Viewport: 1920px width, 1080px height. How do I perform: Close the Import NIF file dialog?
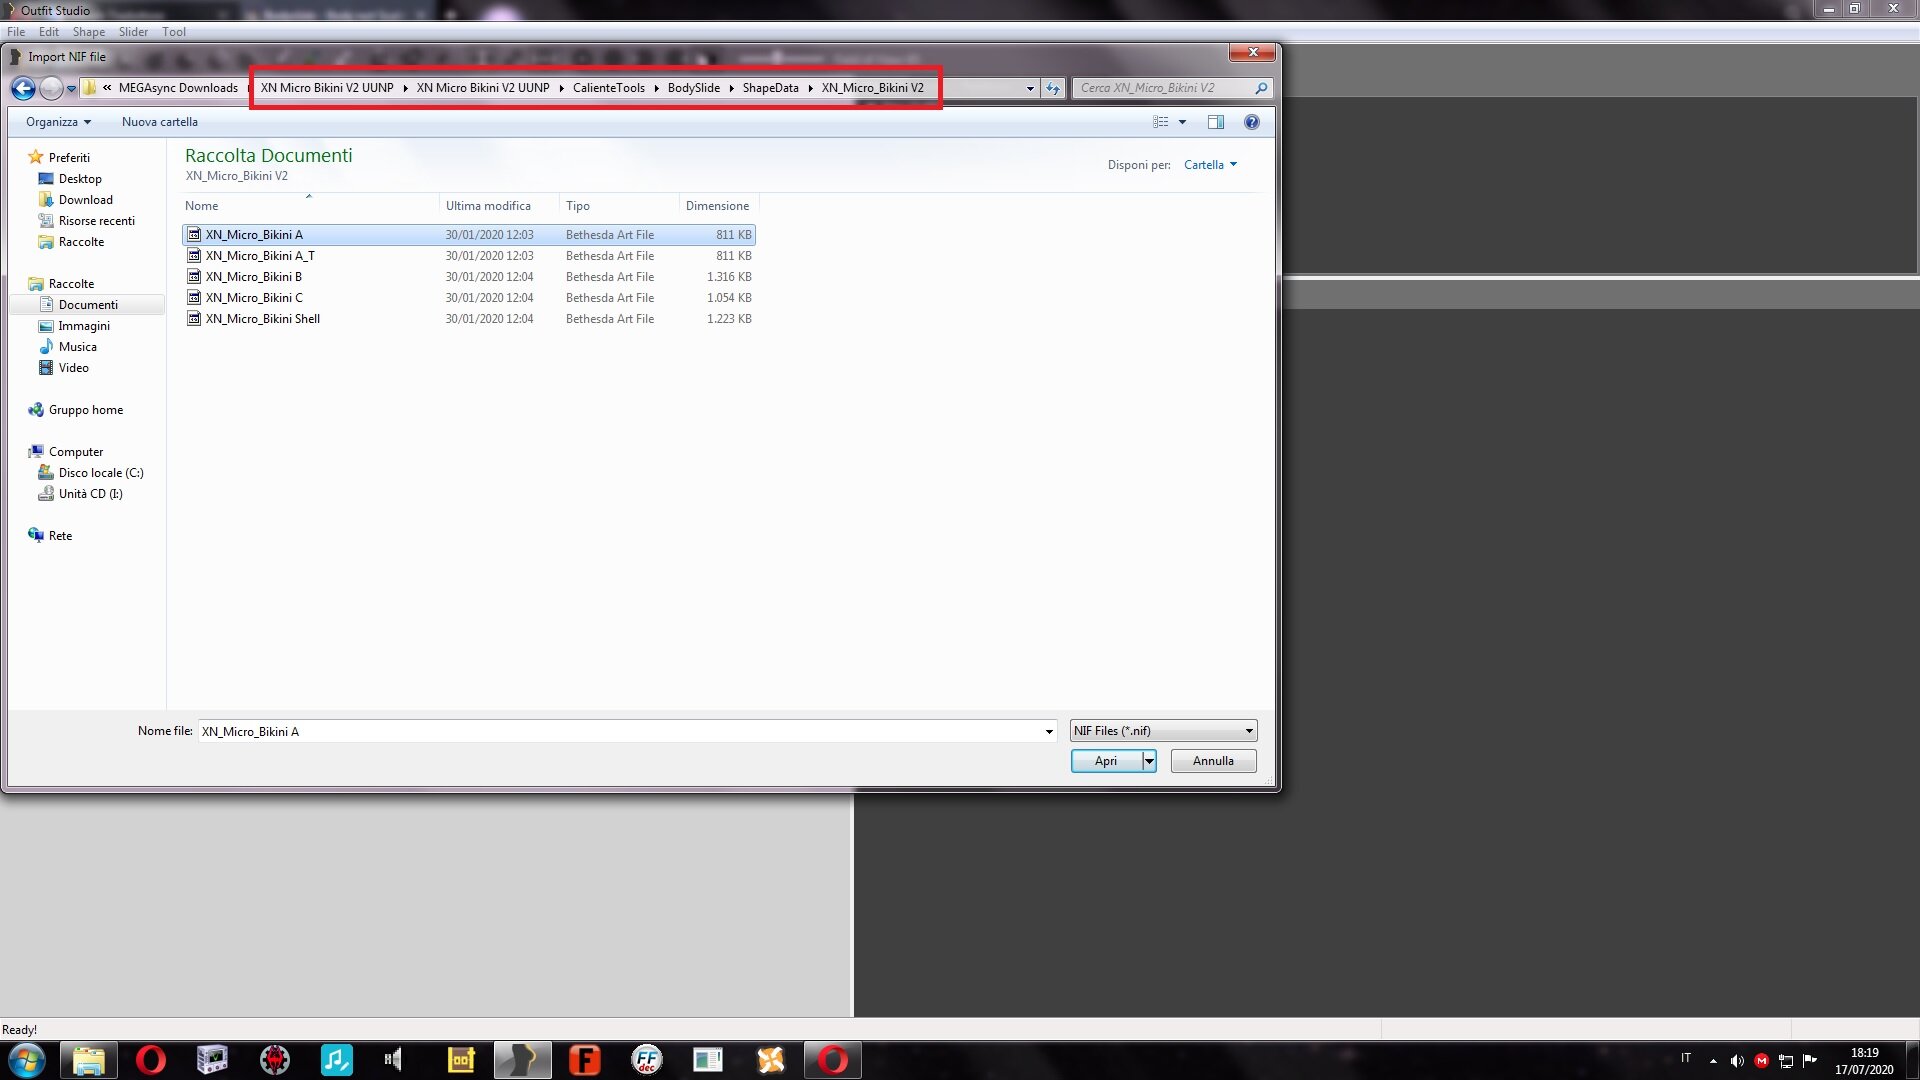[x=1253, y=52]
